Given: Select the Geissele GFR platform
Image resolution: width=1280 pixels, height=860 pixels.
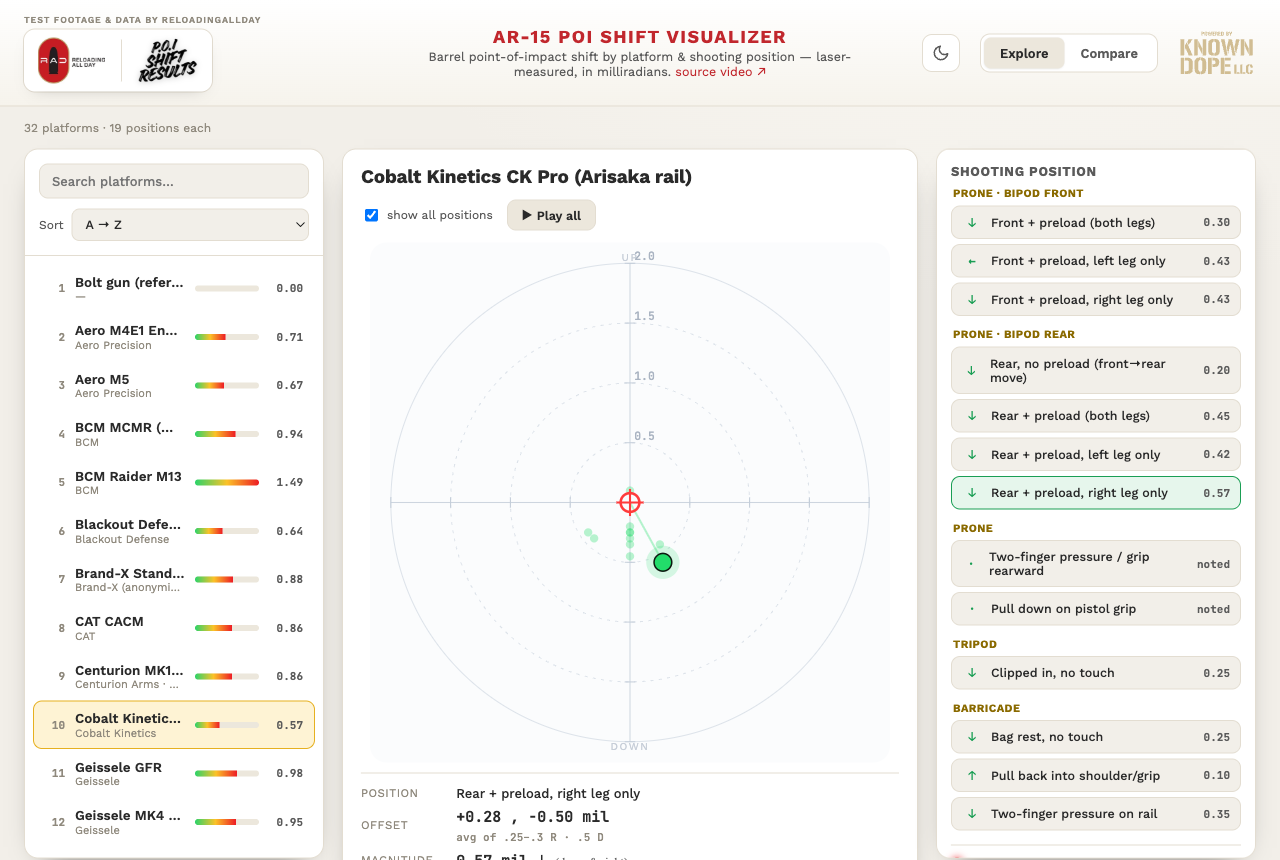Looking at the screenshot, I should point(174,773).
